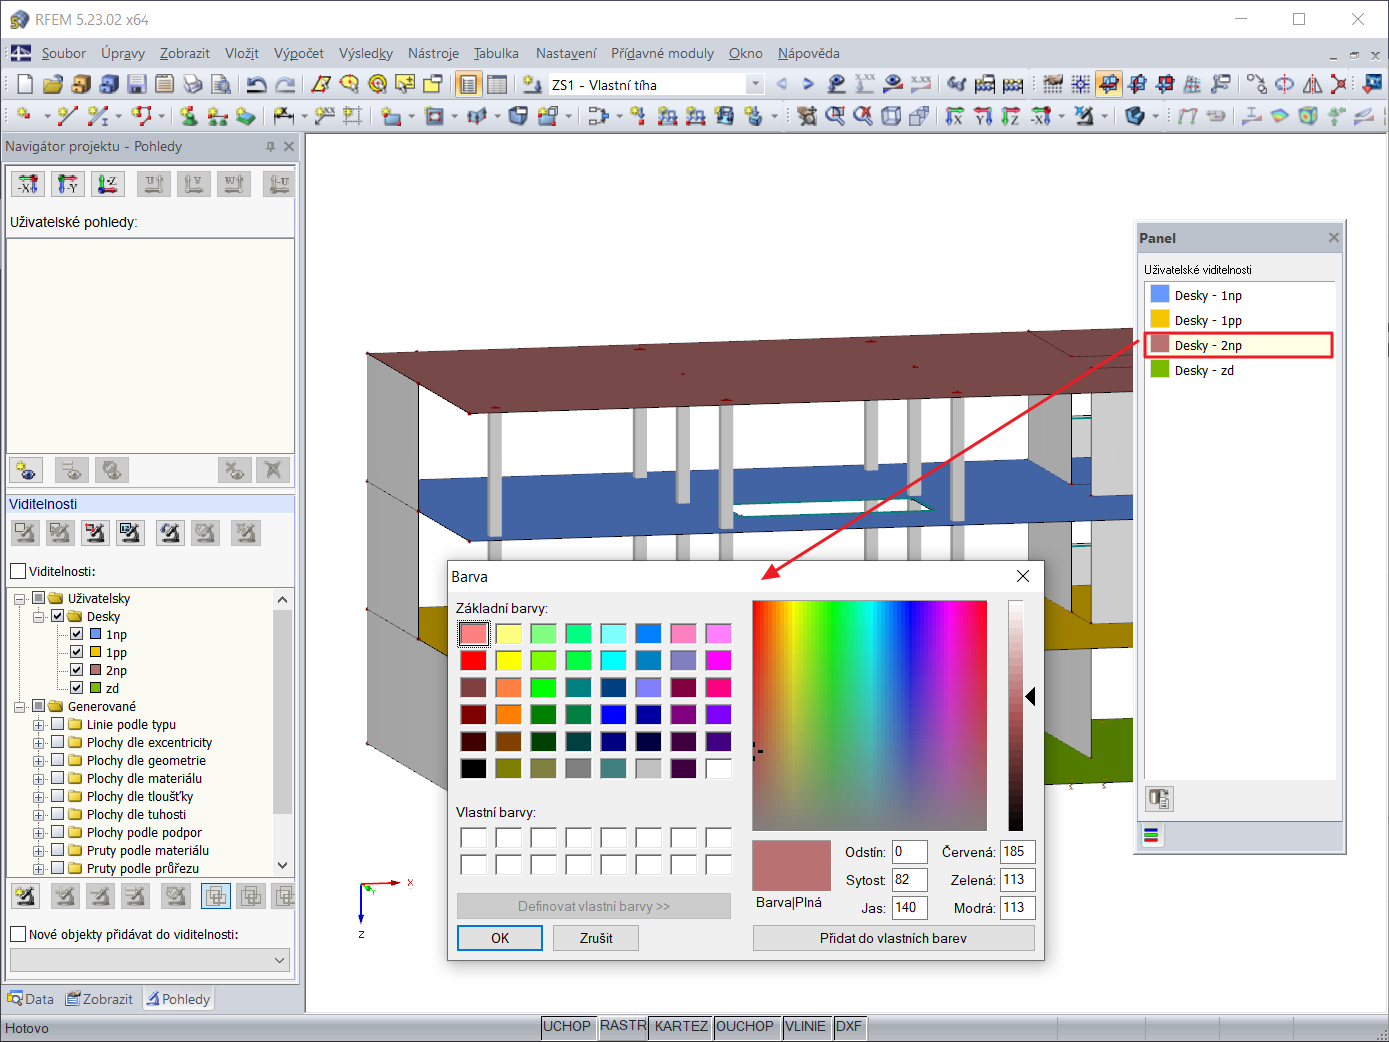The height and width of the screenshot is (1042, 1389).
Task: Enable Nové objekty přidávat do viditelnosti checkbox
Action: click(x=18, y=934)
